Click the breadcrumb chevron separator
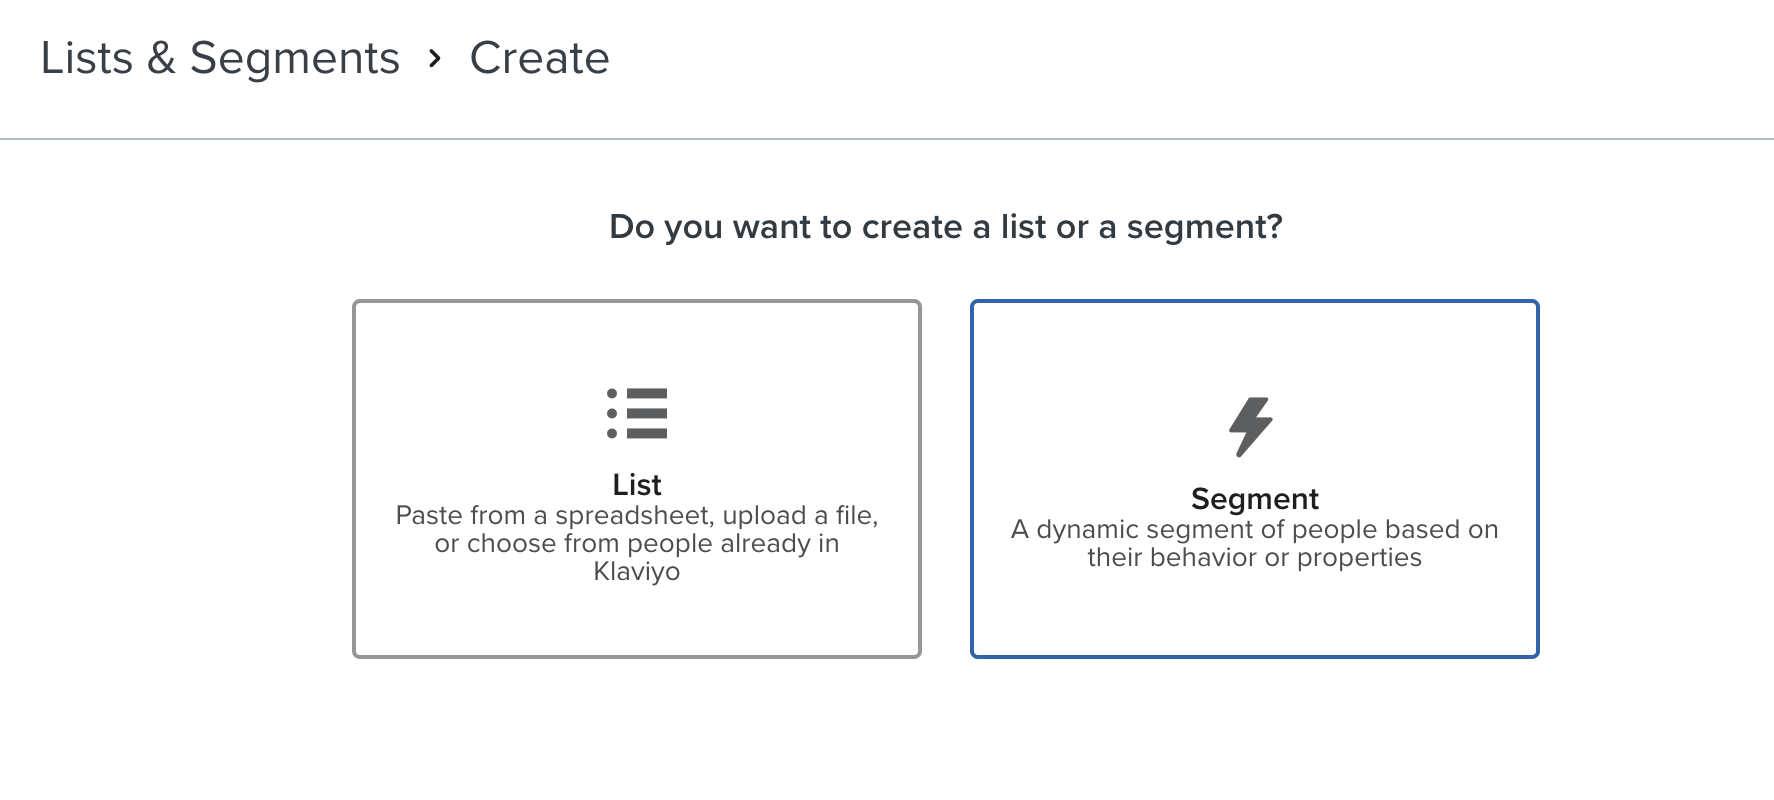This screenshot has height=800, width=1774. coord(434,59)
